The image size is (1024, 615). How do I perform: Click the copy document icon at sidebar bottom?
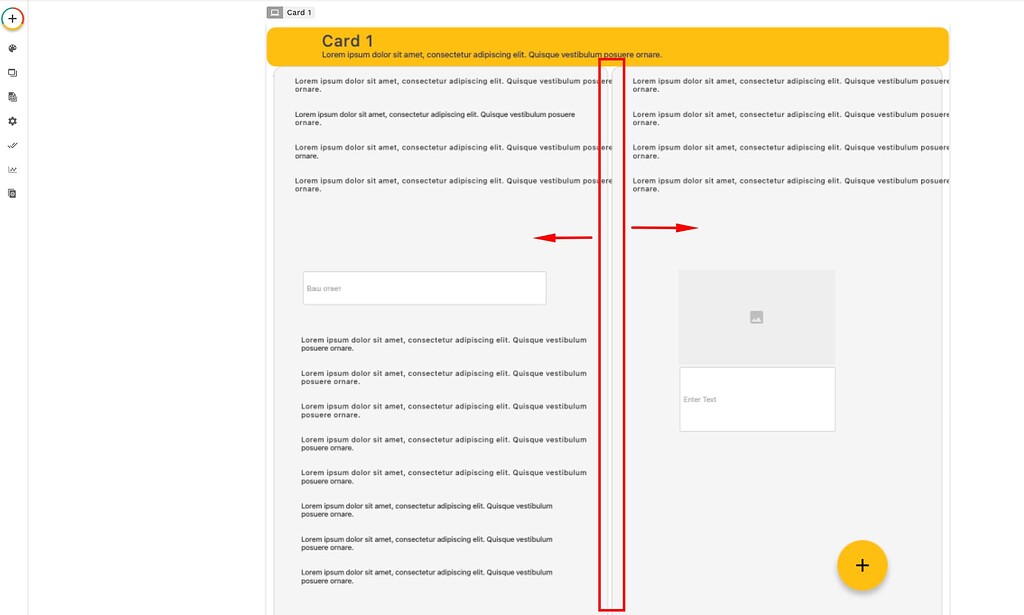[x=12, y=192]
